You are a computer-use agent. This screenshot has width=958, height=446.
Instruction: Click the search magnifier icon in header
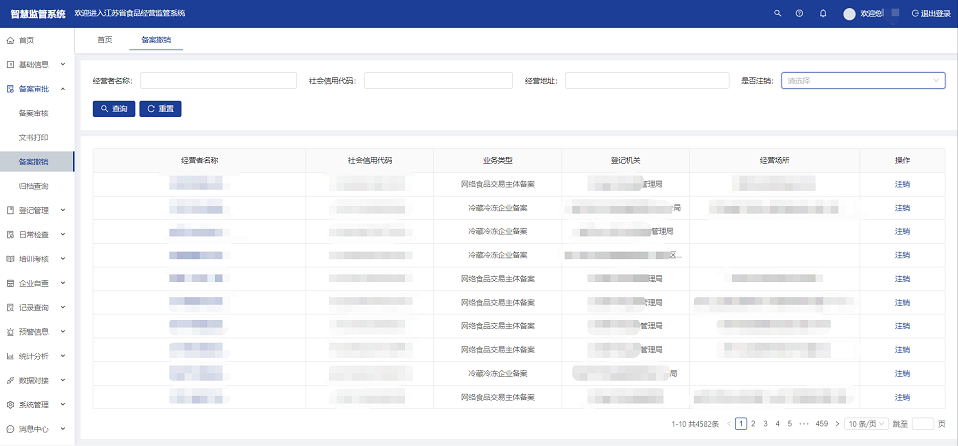tap(778, 14)
